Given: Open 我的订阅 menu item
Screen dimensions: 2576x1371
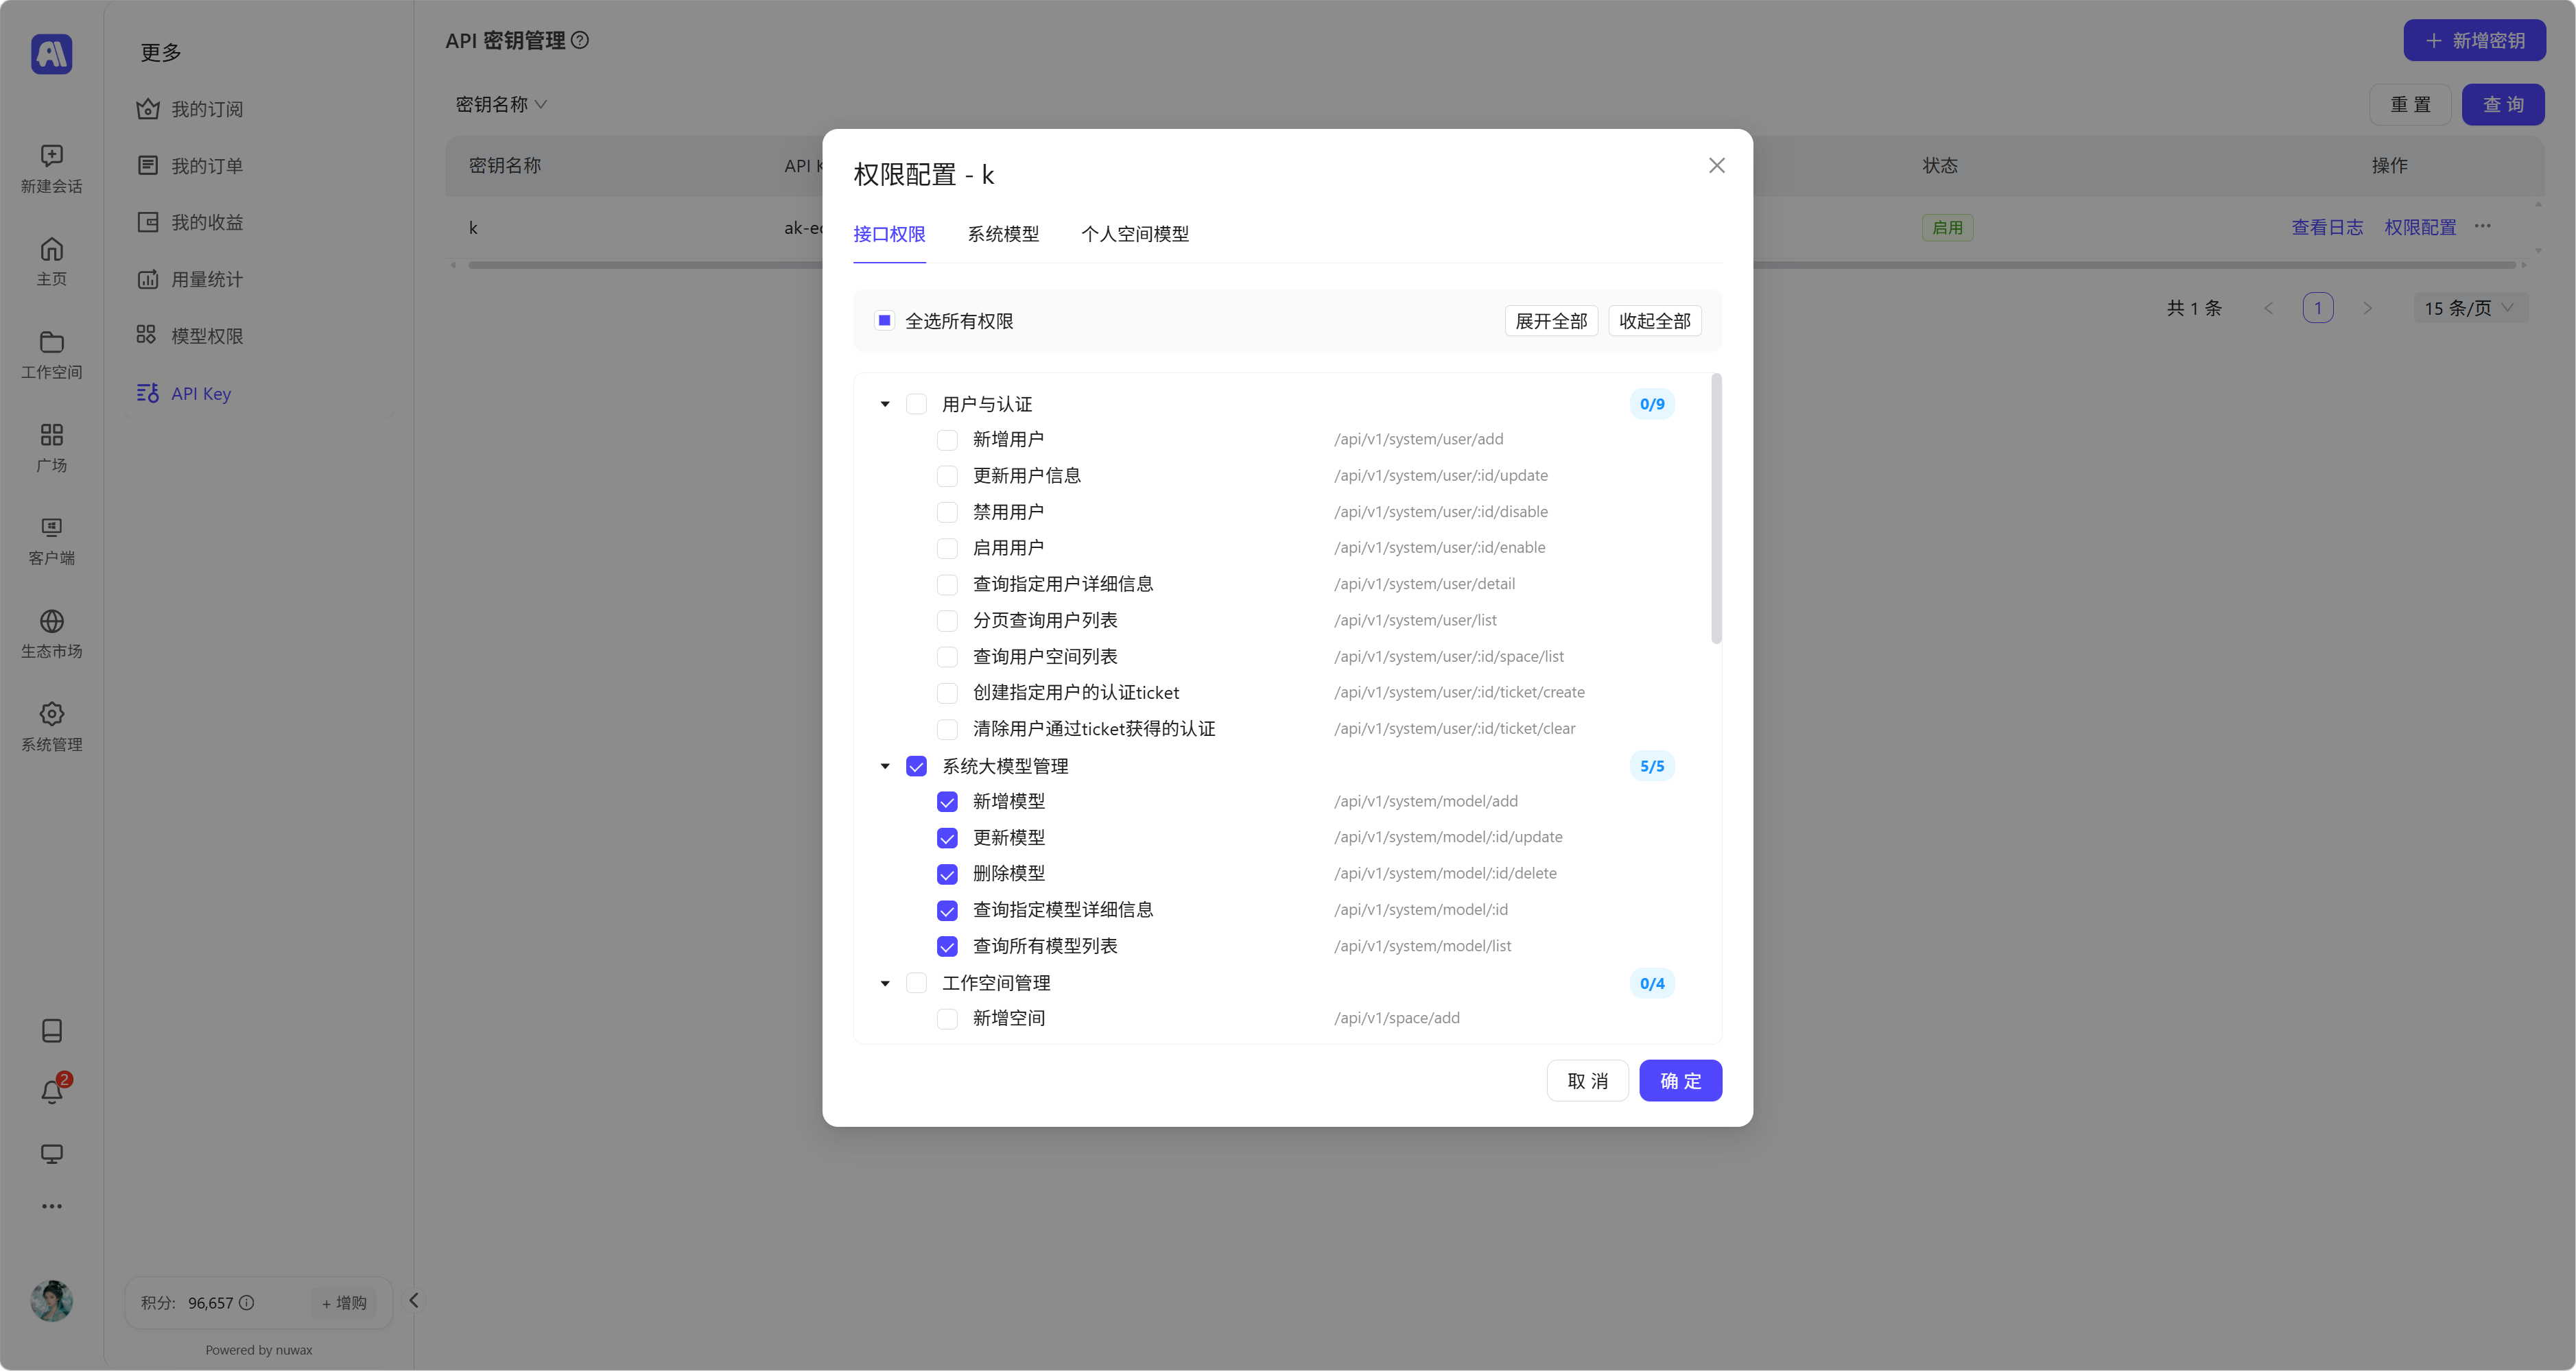Looking at the screenshot, I should [x=258, y=109].
